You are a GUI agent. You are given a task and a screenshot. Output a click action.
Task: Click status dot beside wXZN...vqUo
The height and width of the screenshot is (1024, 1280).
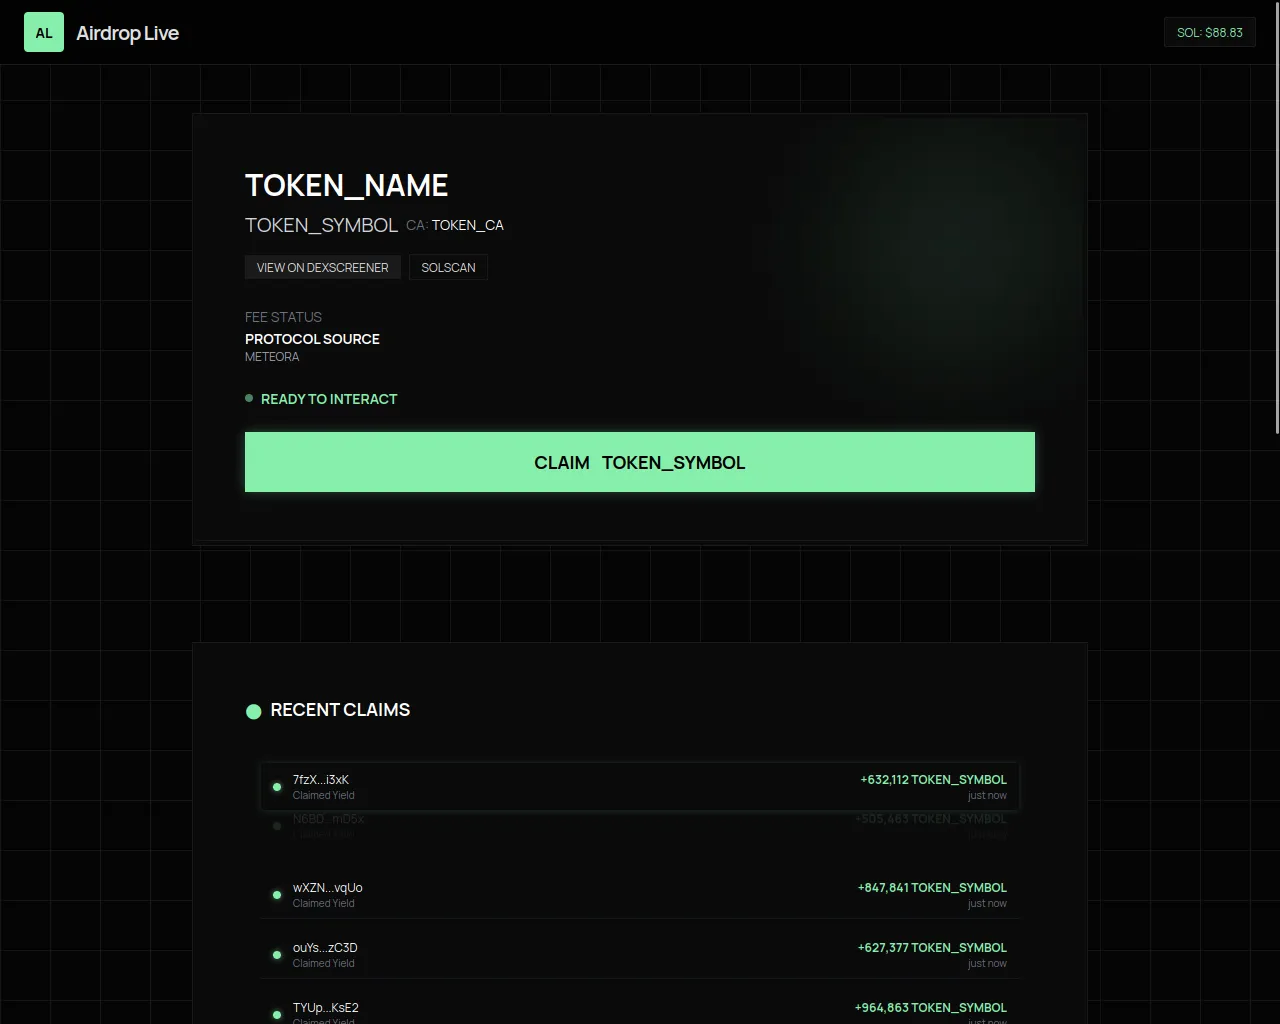[277, 895]
